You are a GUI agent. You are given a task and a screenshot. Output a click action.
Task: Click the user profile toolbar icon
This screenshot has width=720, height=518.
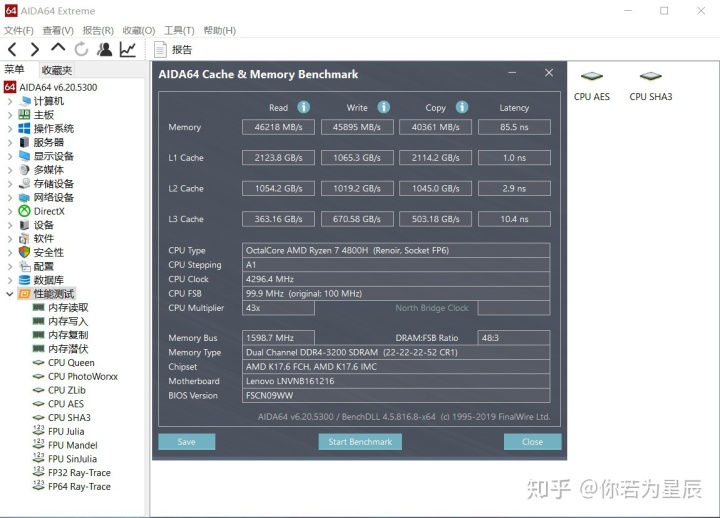[105, 49]
